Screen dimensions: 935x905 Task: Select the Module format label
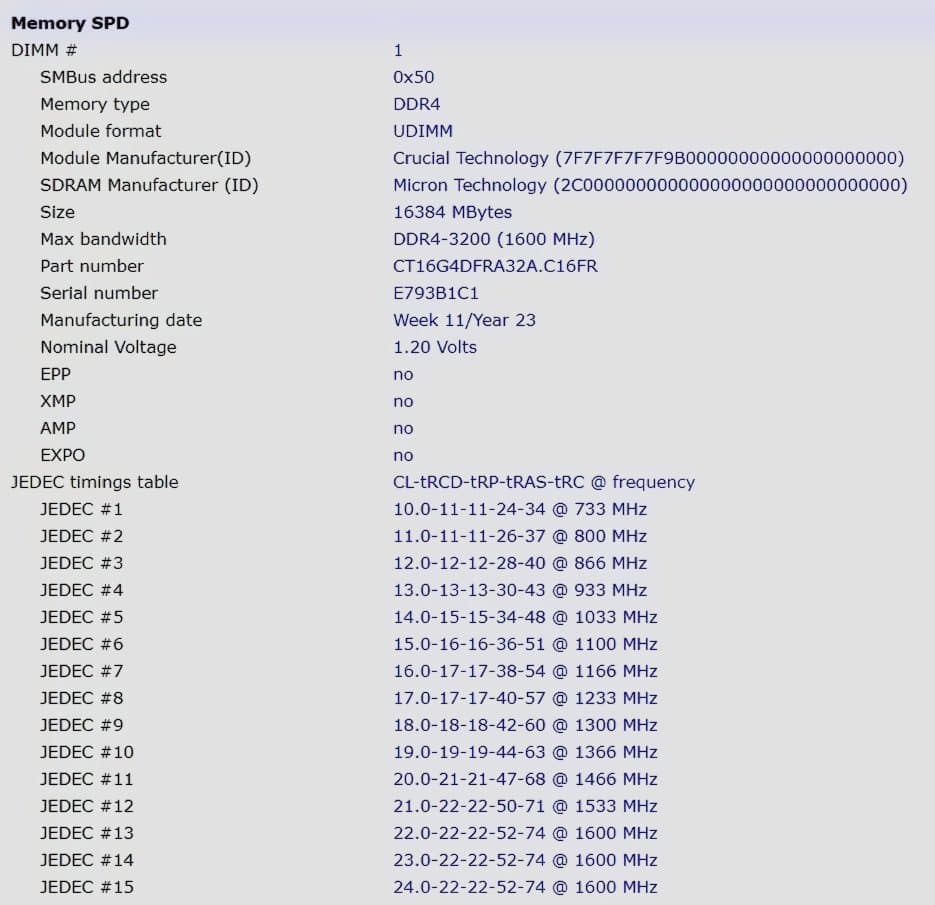coord(101,131)
